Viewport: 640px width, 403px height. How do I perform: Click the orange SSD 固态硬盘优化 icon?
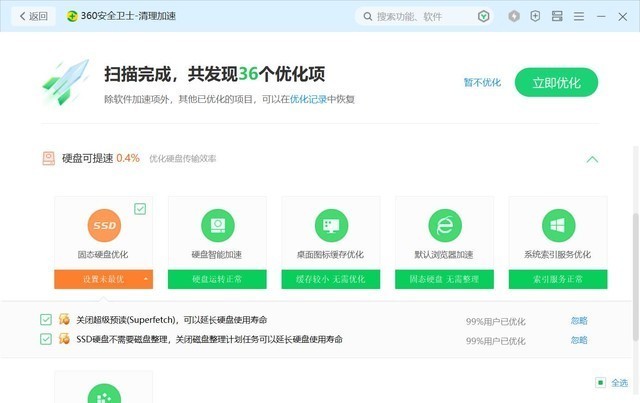pos(104,225)
